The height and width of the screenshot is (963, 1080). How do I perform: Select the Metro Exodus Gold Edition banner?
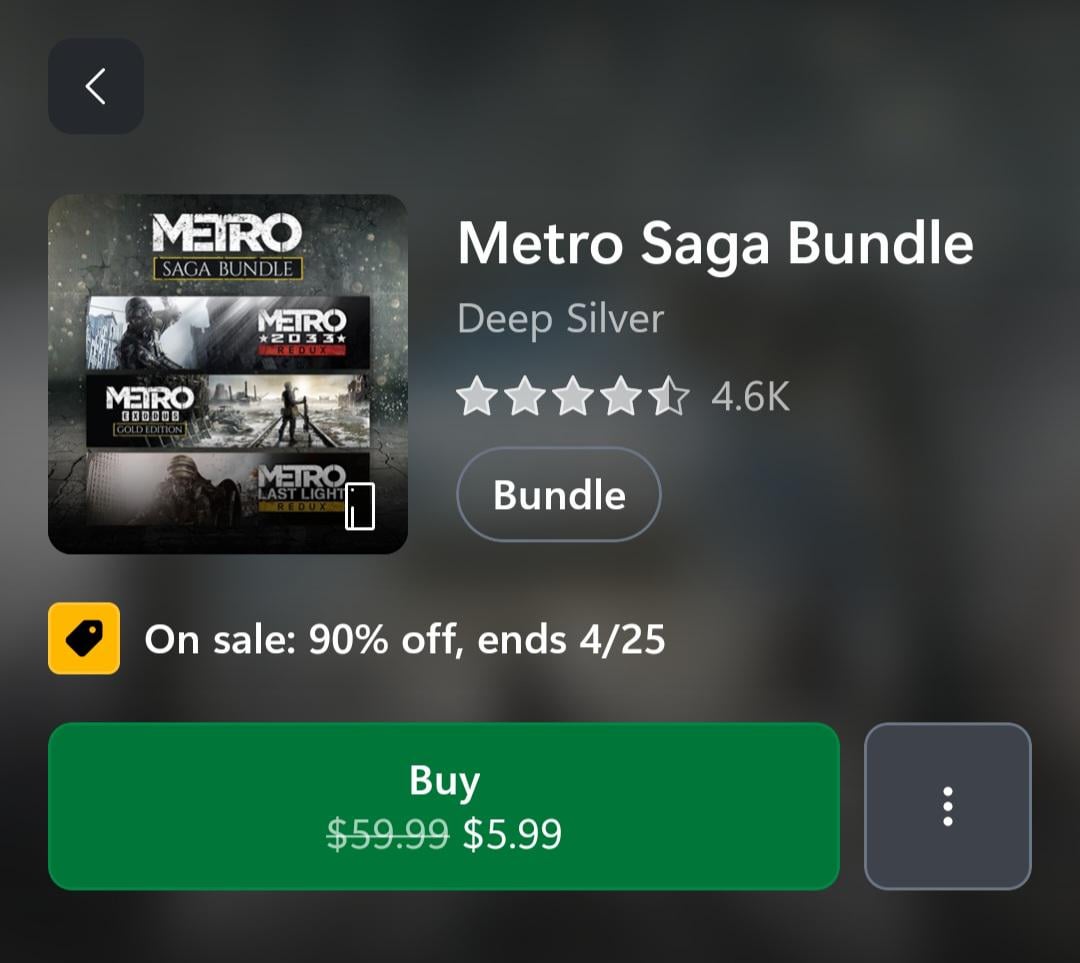228,411
